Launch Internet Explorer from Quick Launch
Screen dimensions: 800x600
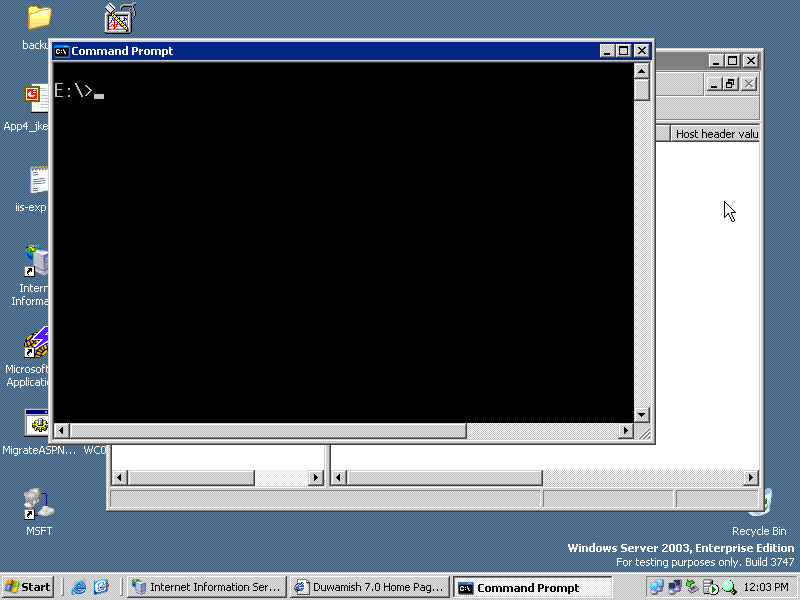coord(78,586)
